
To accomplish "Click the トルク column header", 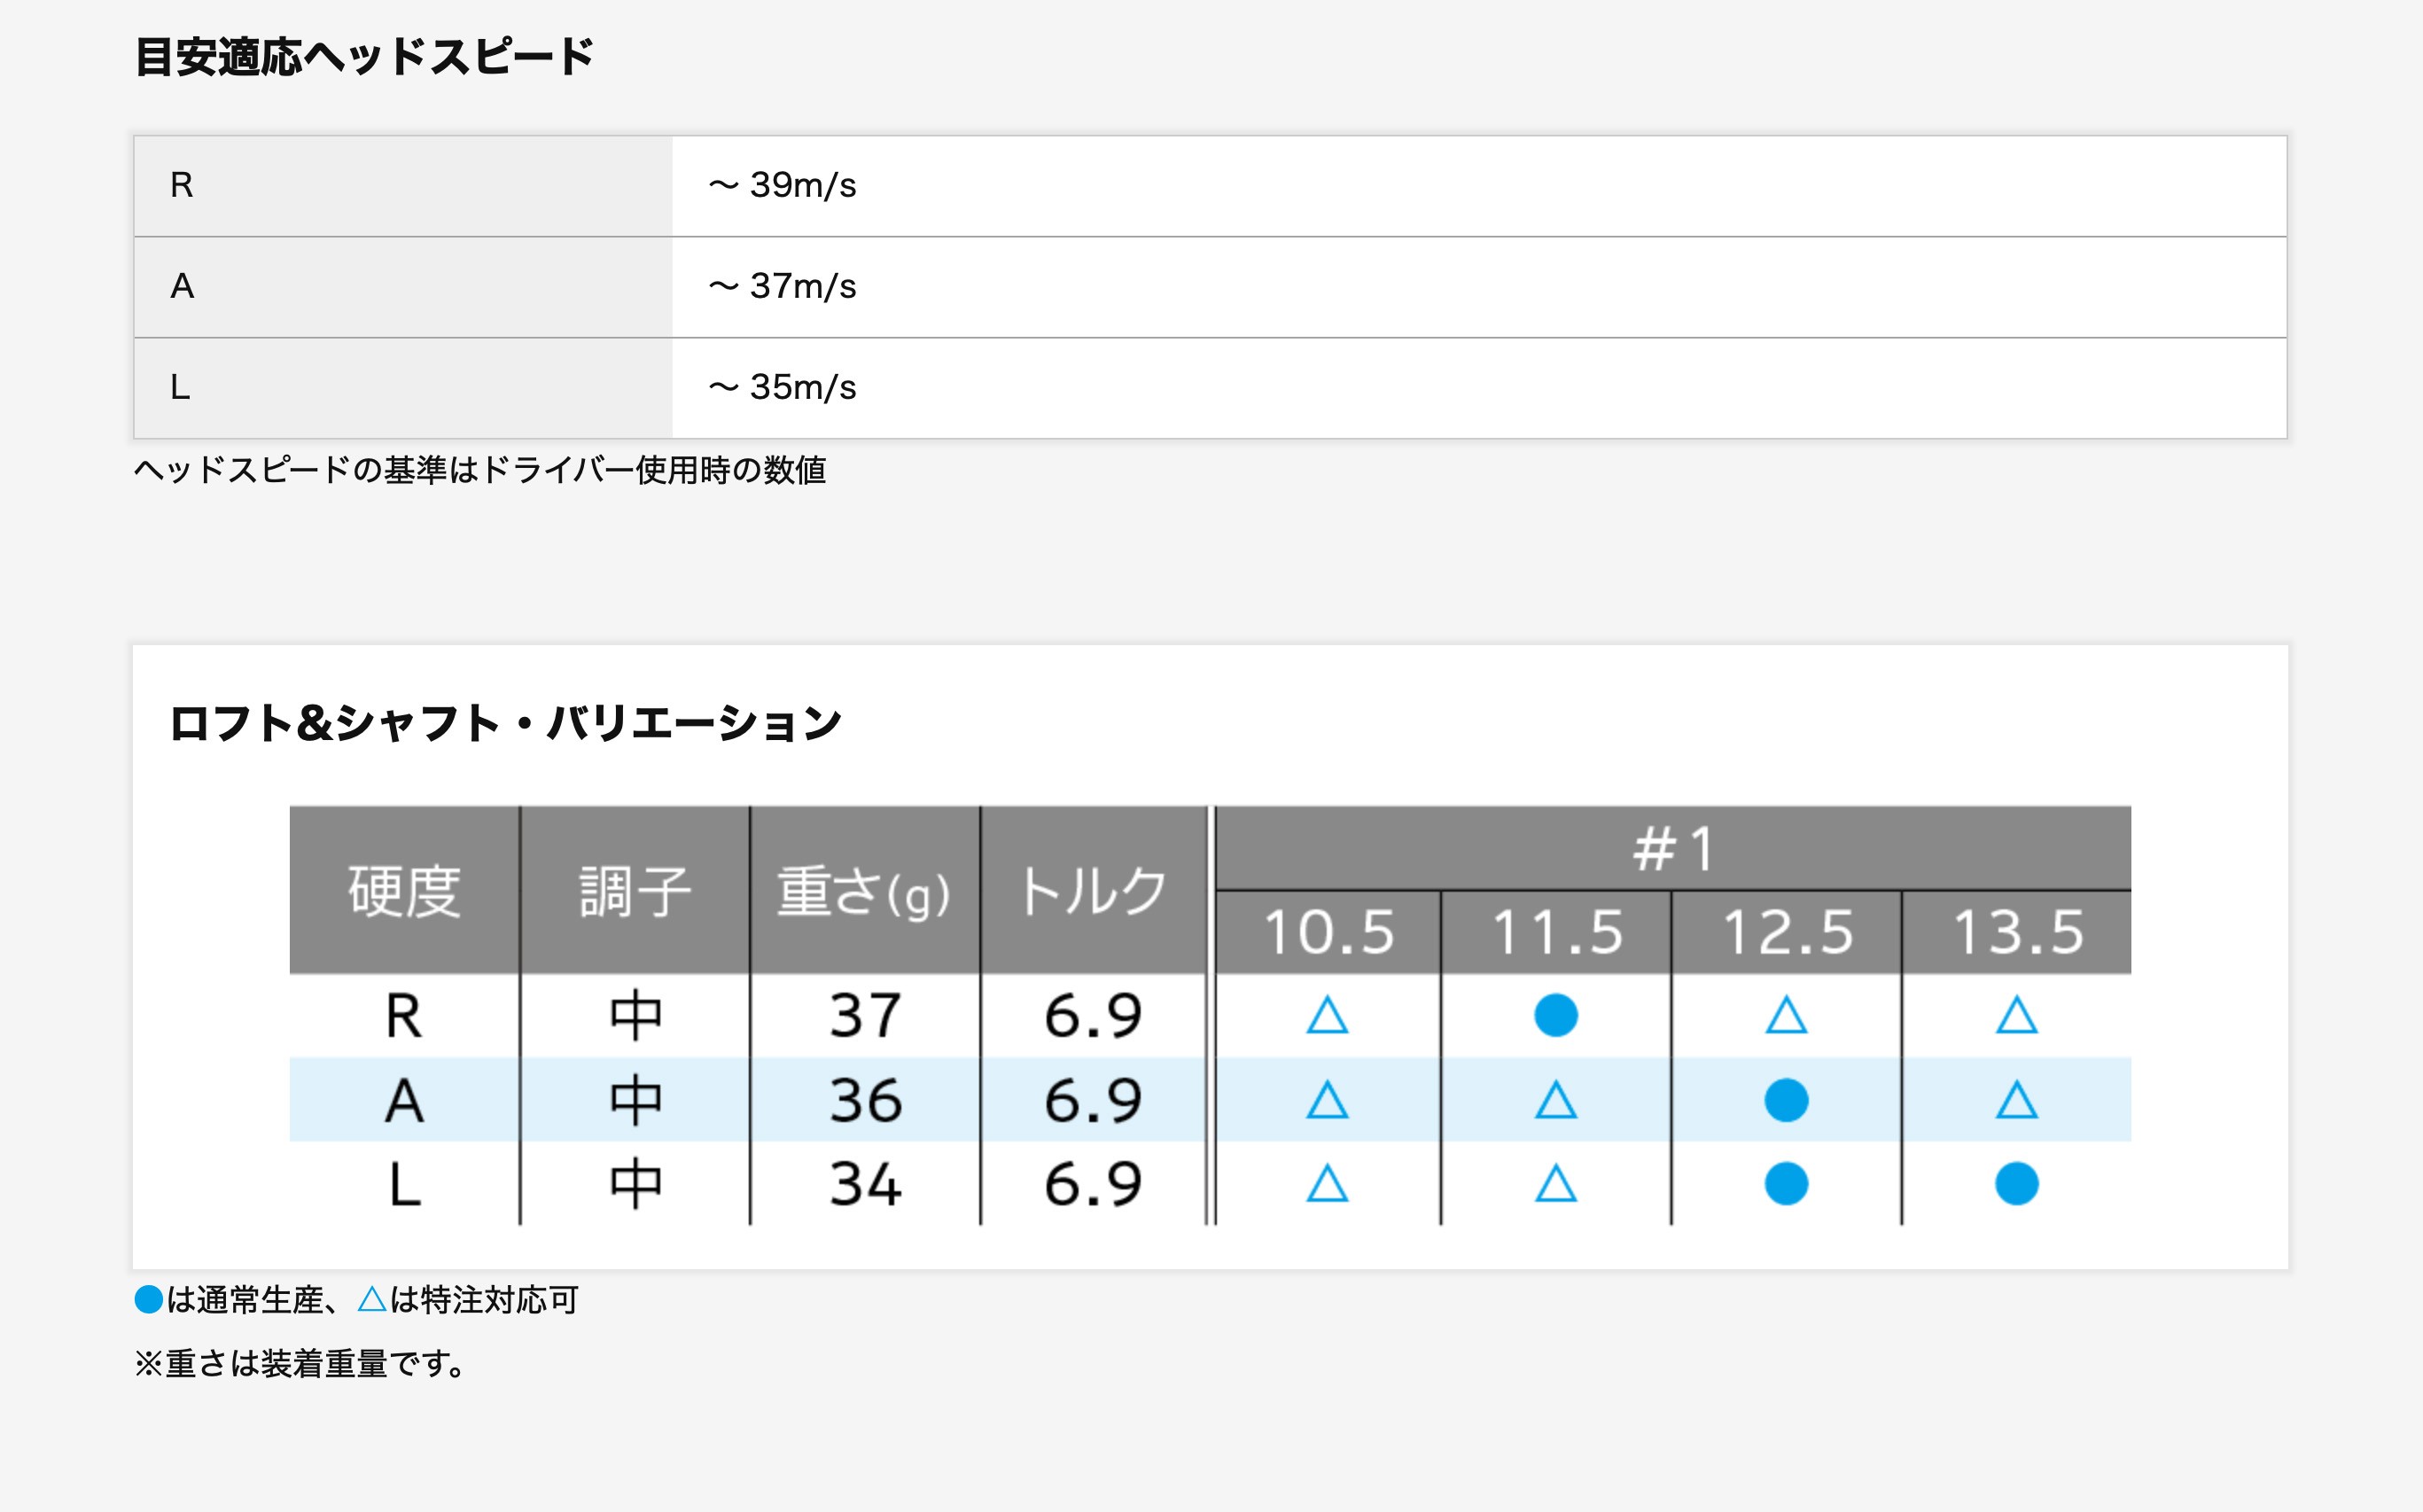I will 1093,890.
